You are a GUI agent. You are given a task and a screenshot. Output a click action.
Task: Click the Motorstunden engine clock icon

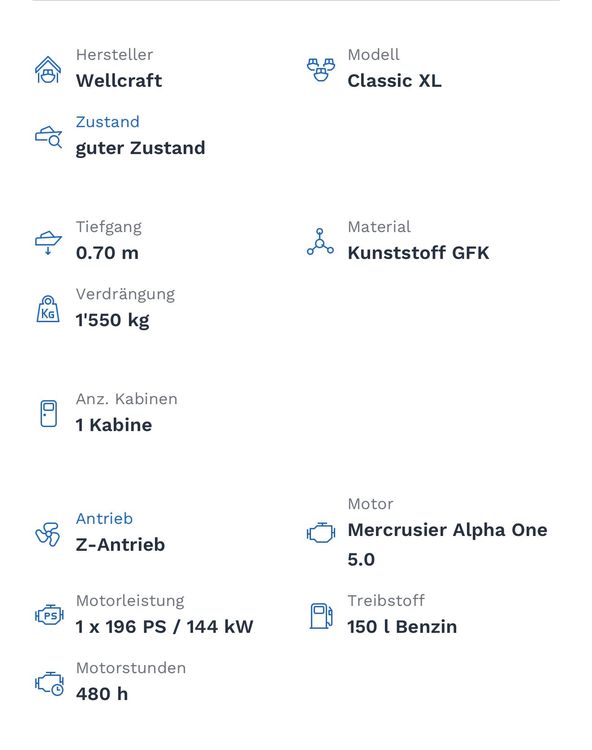pyautogui.click(x=49, y=683)
